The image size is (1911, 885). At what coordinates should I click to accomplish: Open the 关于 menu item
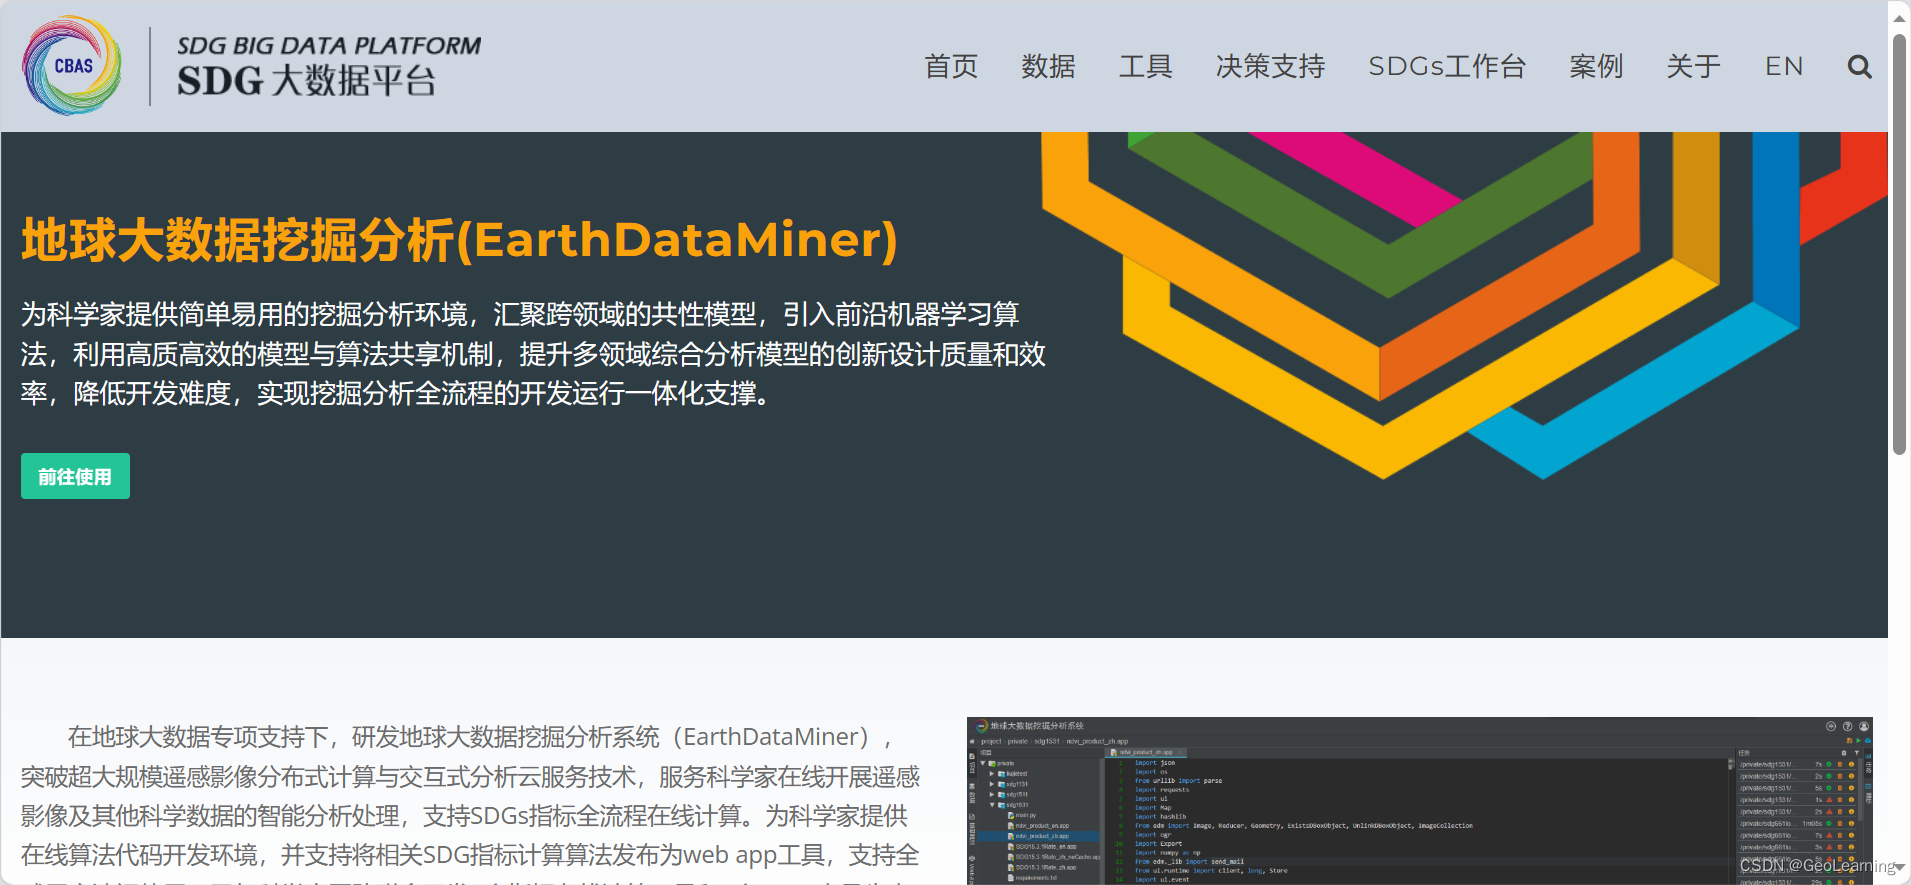(1693, 66)
